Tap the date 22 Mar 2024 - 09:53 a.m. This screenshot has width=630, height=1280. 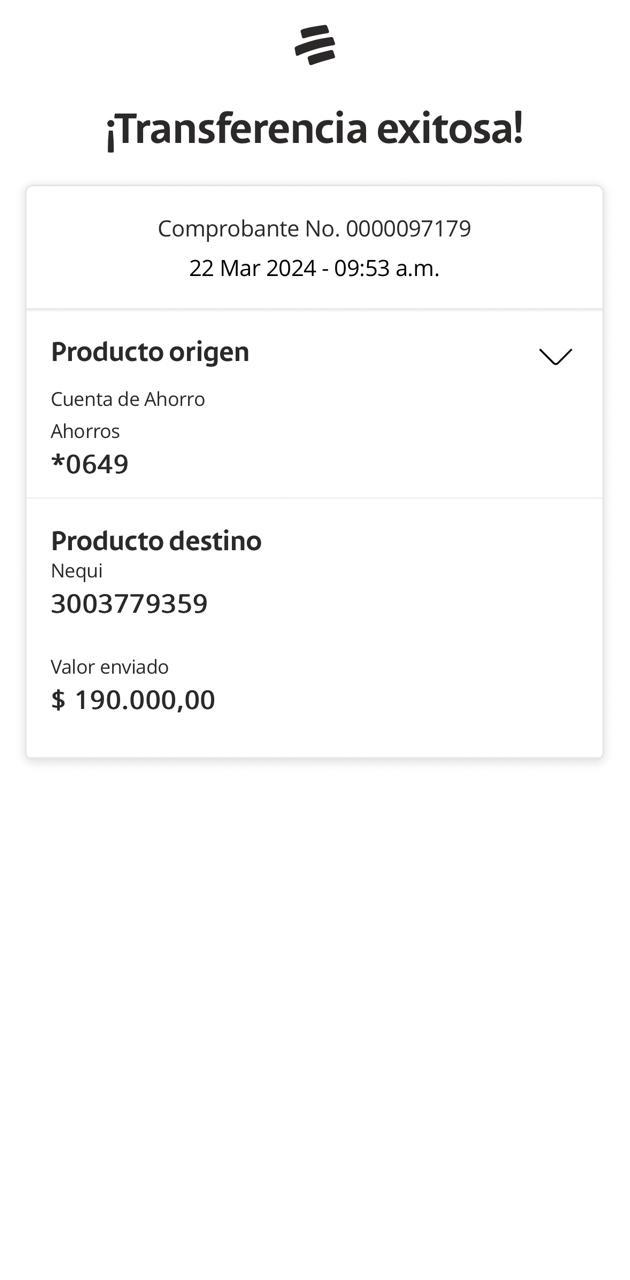pos(314,269)
